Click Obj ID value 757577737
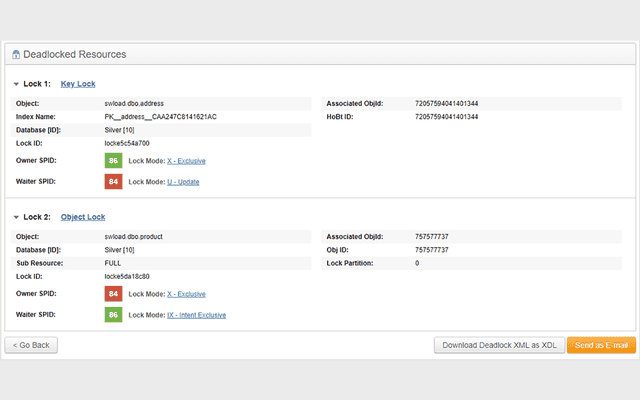The image size is (640, 400). tap(432, 250)
